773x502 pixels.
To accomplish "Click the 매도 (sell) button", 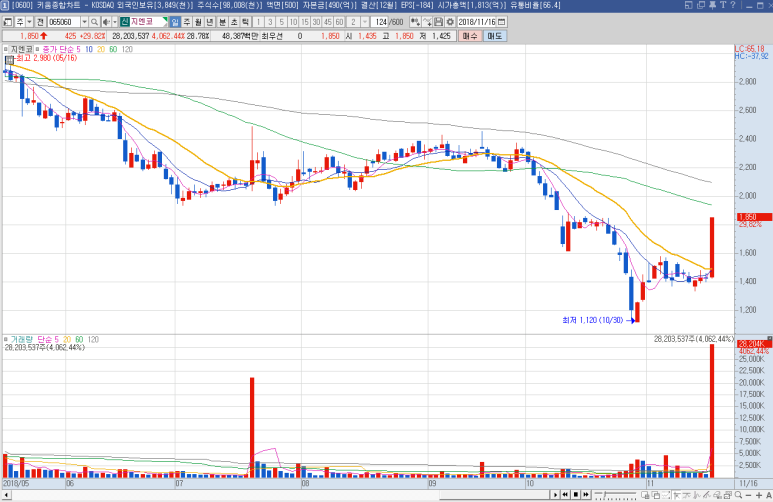I will [x=495, y=36].
